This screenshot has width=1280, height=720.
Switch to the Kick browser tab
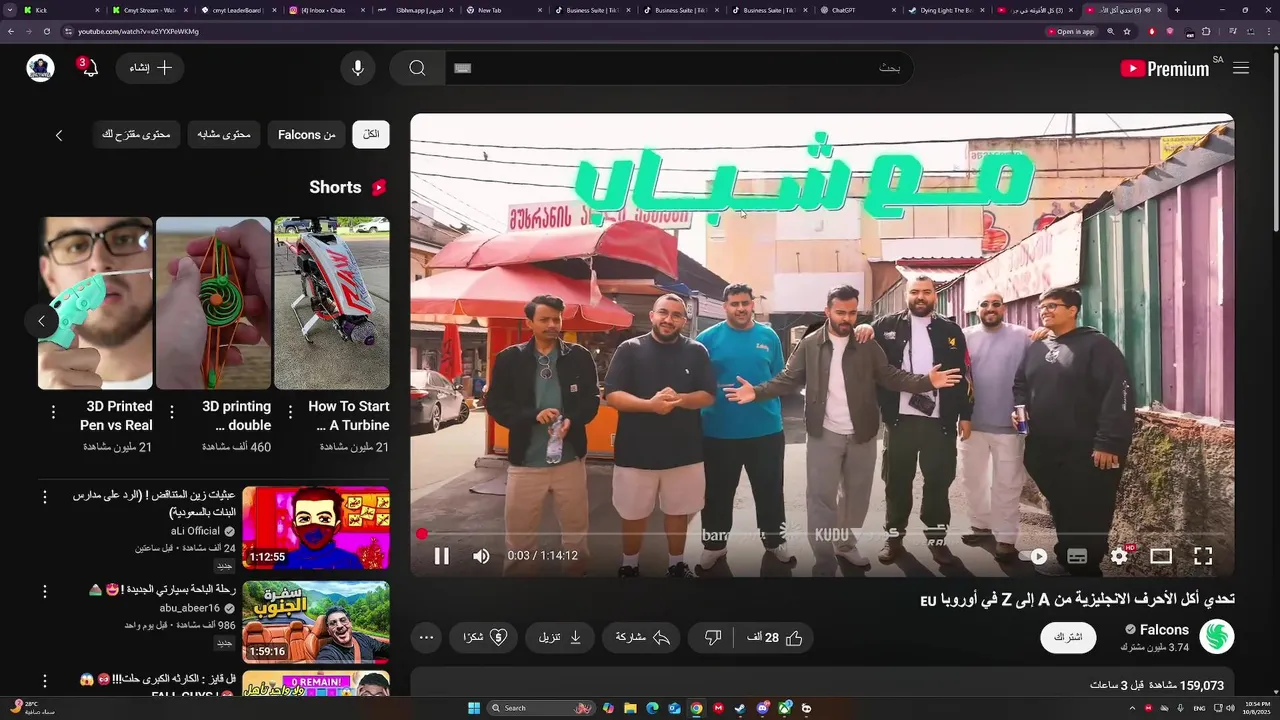click(x=62, y=10)
